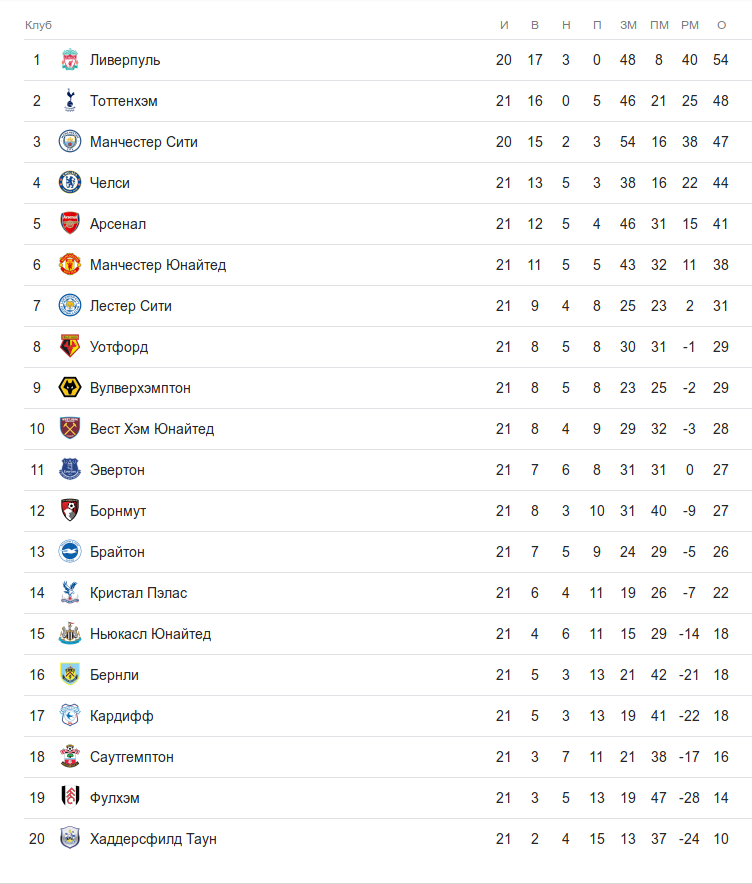Viewport: 752px width, 884px height.
Task: Select the Хаддерсфилд Таун team name
Action: tap(153, 839)
